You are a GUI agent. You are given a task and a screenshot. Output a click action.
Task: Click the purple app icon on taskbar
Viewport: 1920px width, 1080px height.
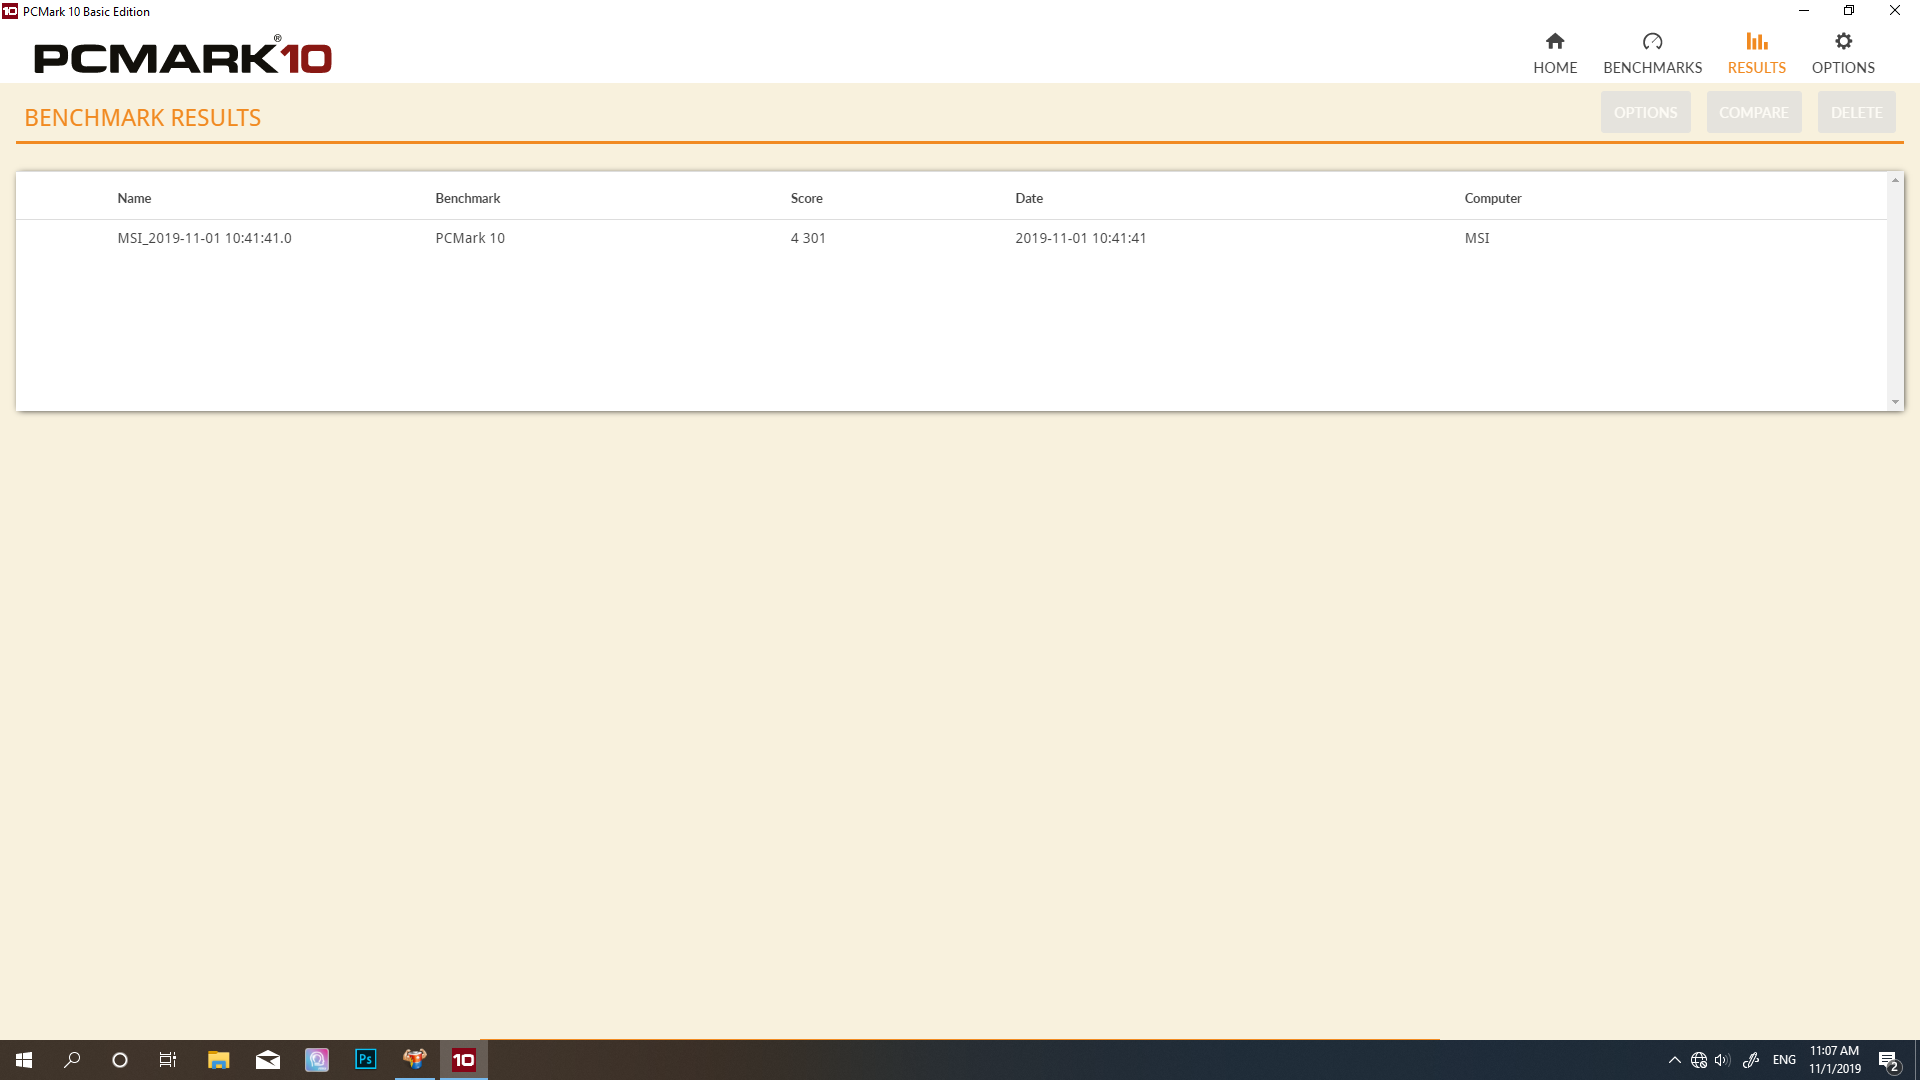[x=316, y=1060]
